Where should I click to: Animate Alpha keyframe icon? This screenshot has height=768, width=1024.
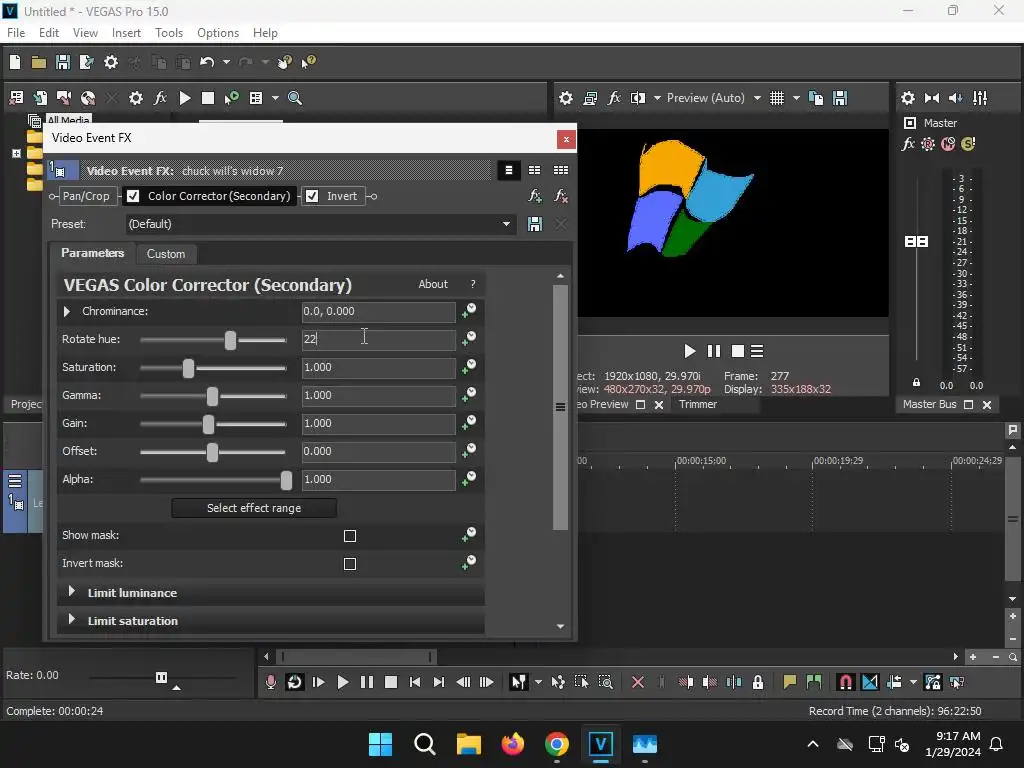469,479
